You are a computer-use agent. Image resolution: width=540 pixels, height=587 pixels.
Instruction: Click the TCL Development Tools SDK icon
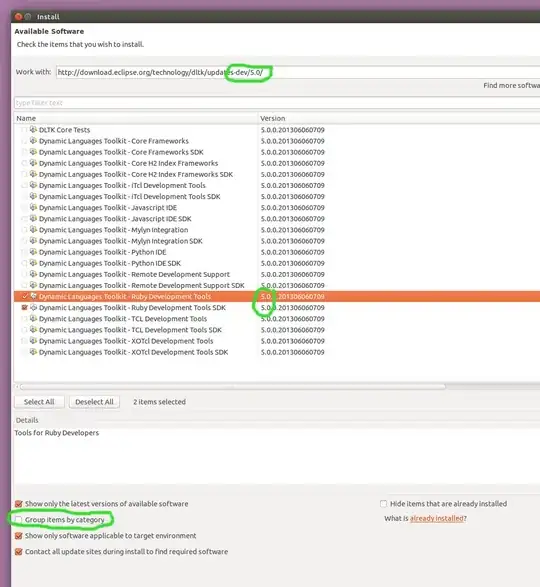[33, 329]
